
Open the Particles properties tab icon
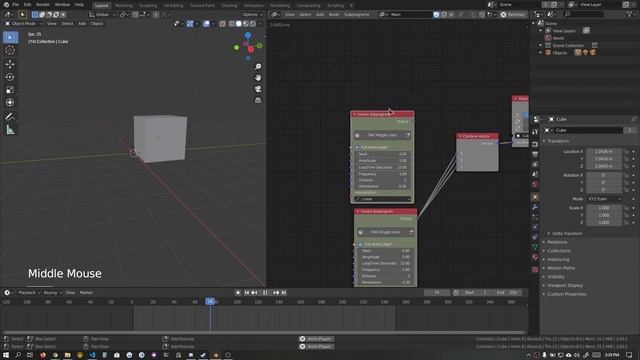535,217
